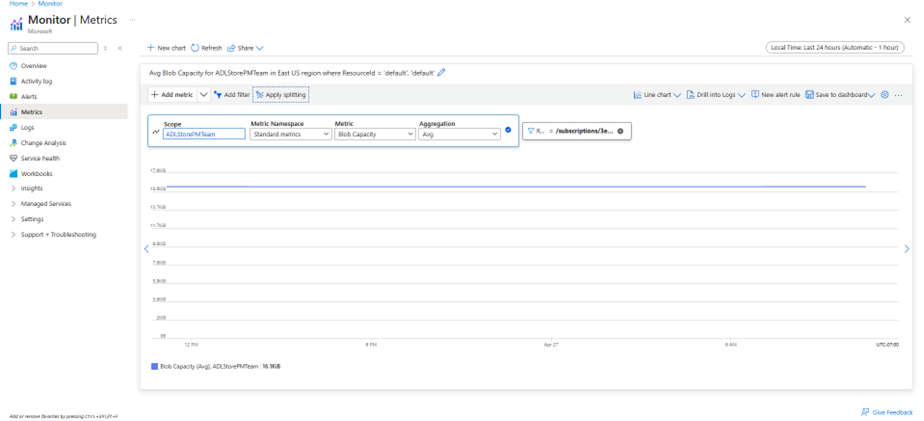Open the Save to dashboard dropdown
Screen dimensions: 924x421
coord(840,94)
